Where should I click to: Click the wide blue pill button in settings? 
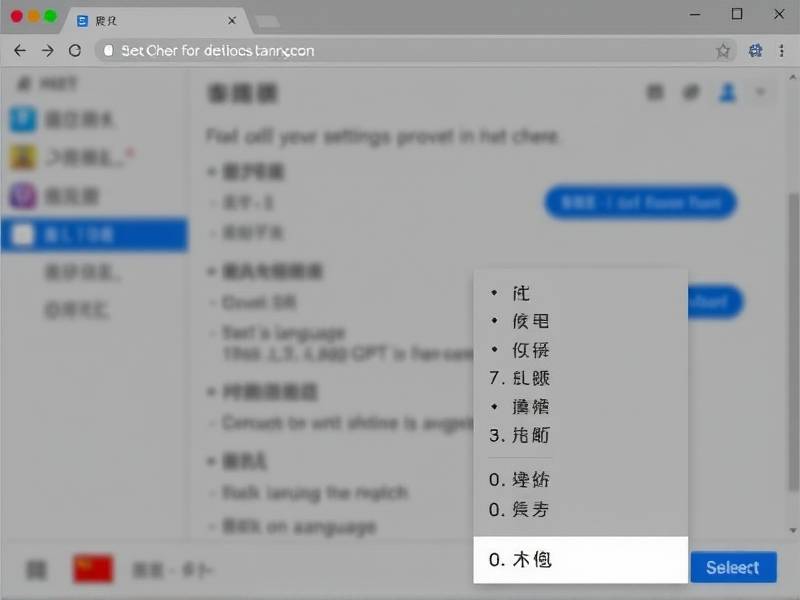tap(640, 203)
